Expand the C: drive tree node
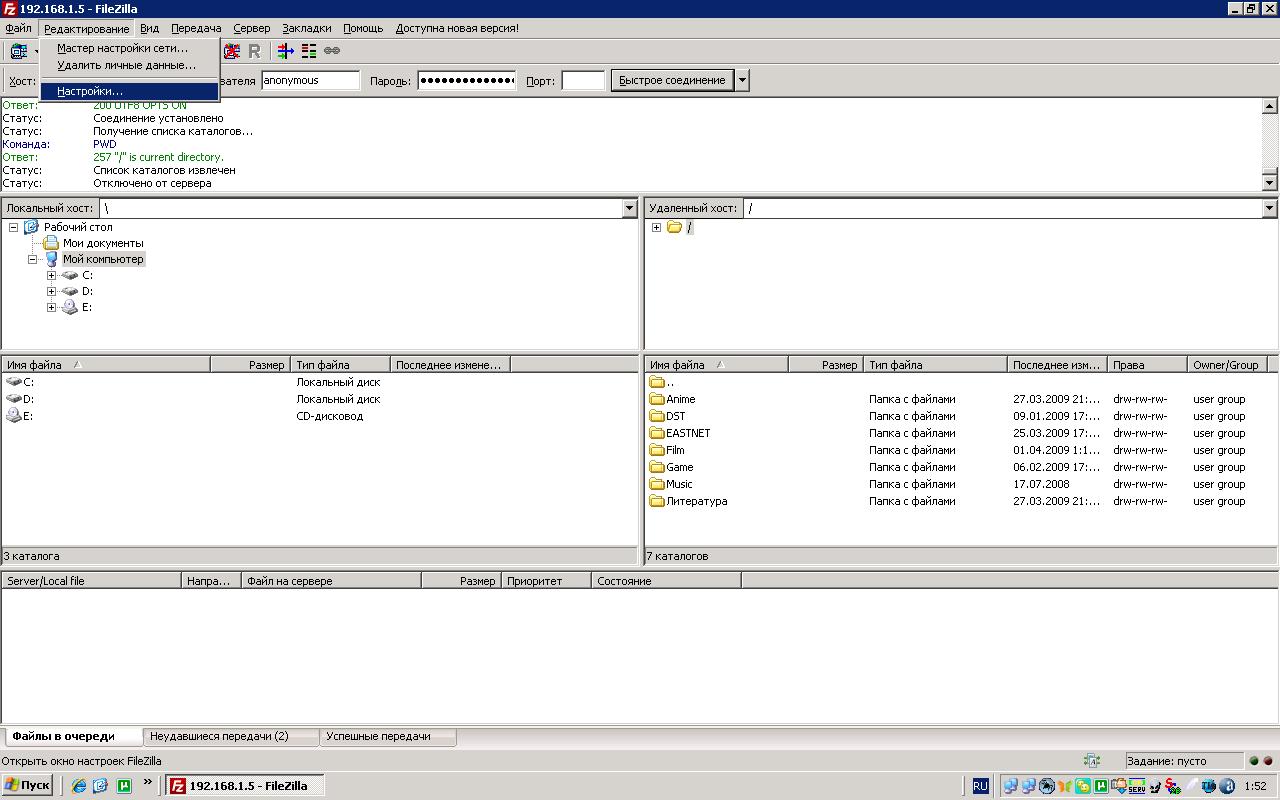 (52, 275)
